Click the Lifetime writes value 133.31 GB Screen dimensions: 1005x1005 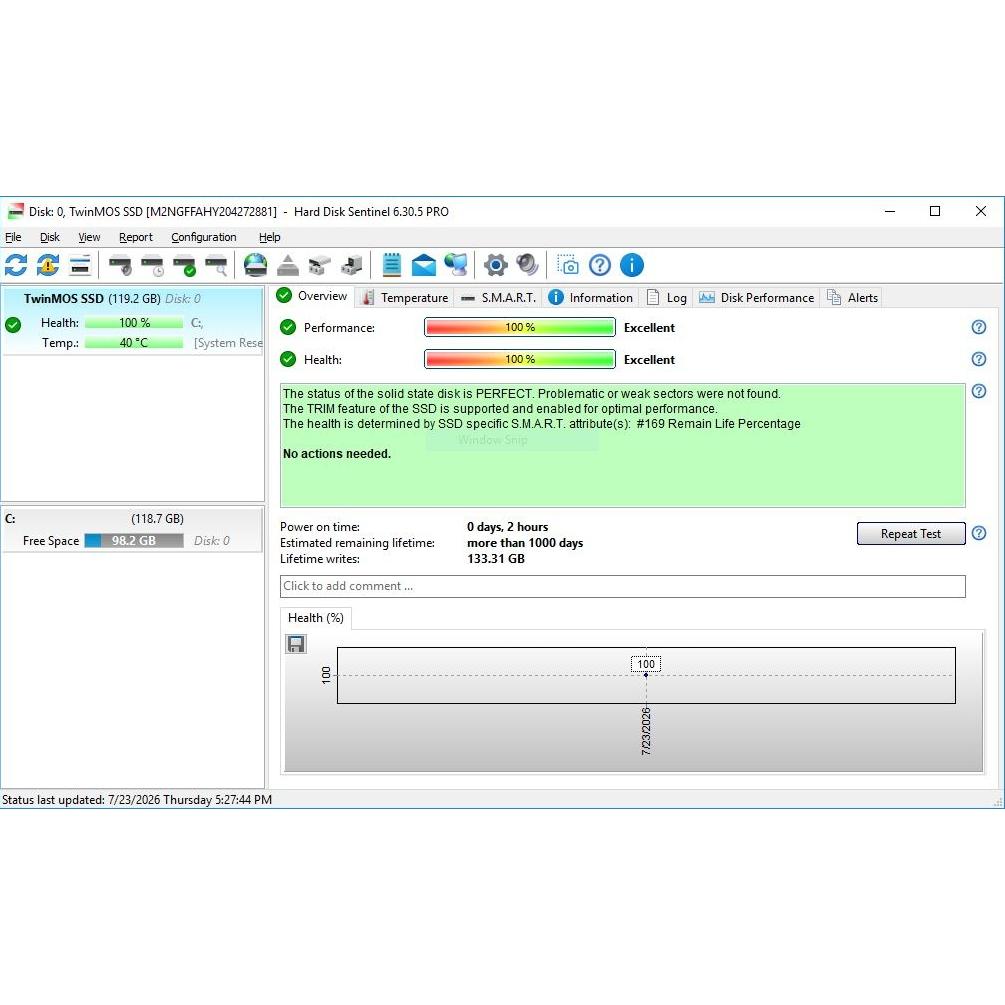coord(496,559)
